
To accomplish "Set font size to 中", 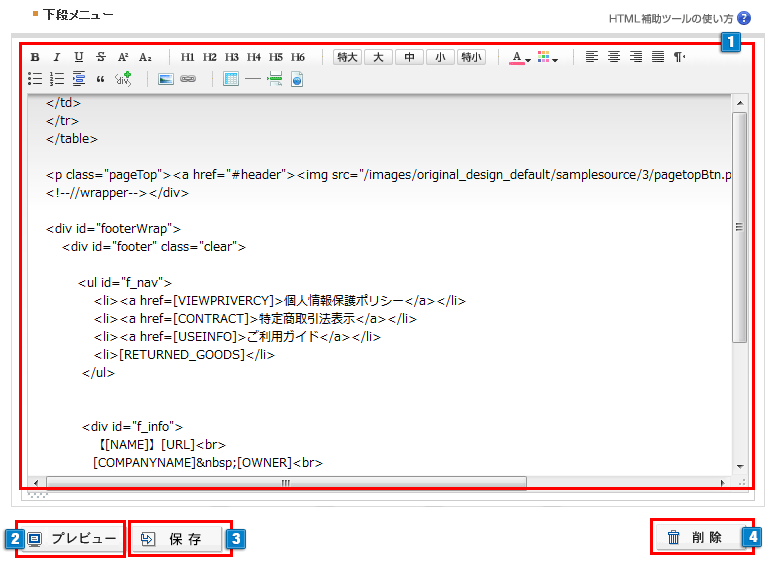I will pos(409,57).
